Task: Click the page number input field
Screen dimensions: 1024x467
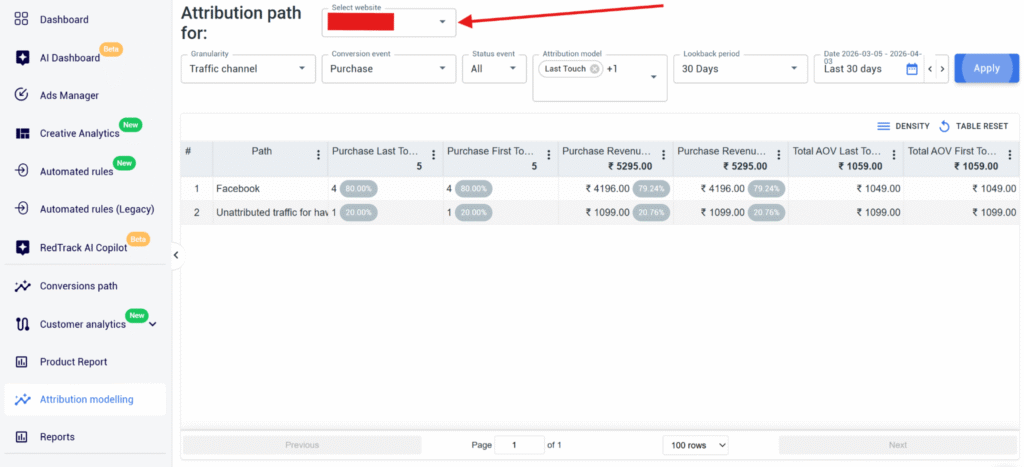Action: point(519,445)
